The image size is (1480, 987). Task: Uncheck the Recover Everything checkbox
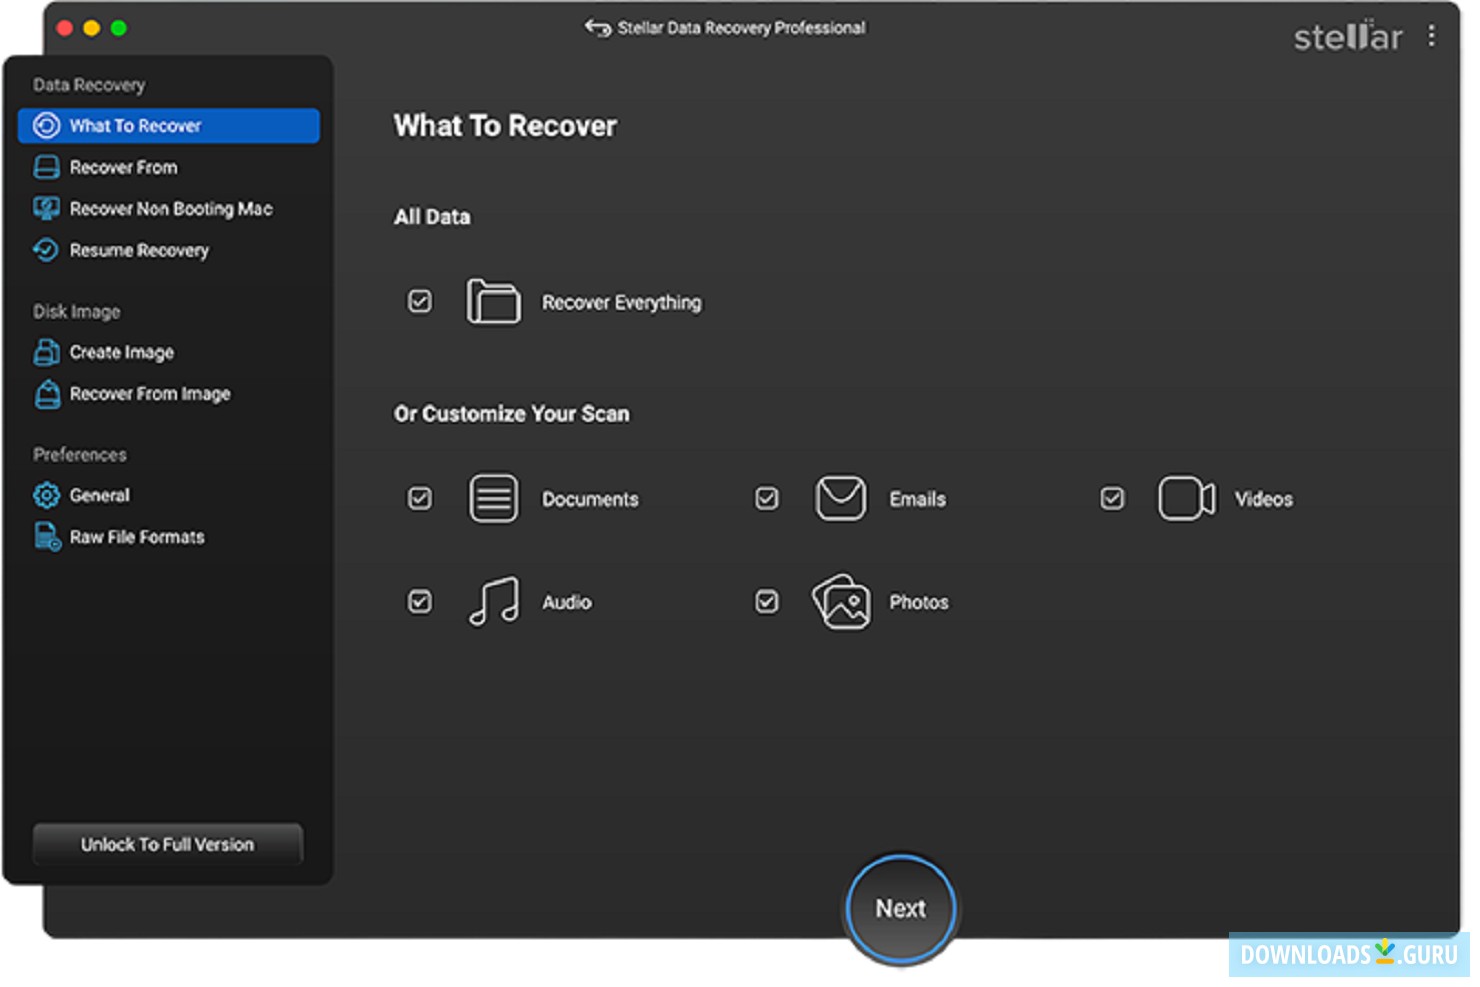(x=420, y=301)
